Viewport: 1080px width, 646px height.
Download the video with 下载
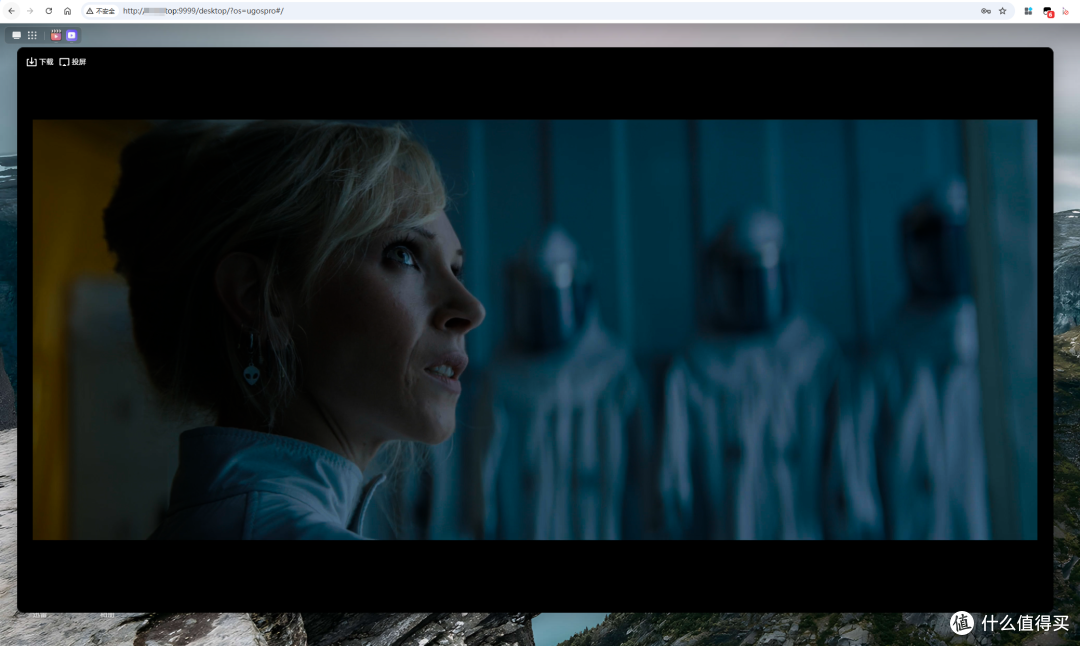point(40,62)
